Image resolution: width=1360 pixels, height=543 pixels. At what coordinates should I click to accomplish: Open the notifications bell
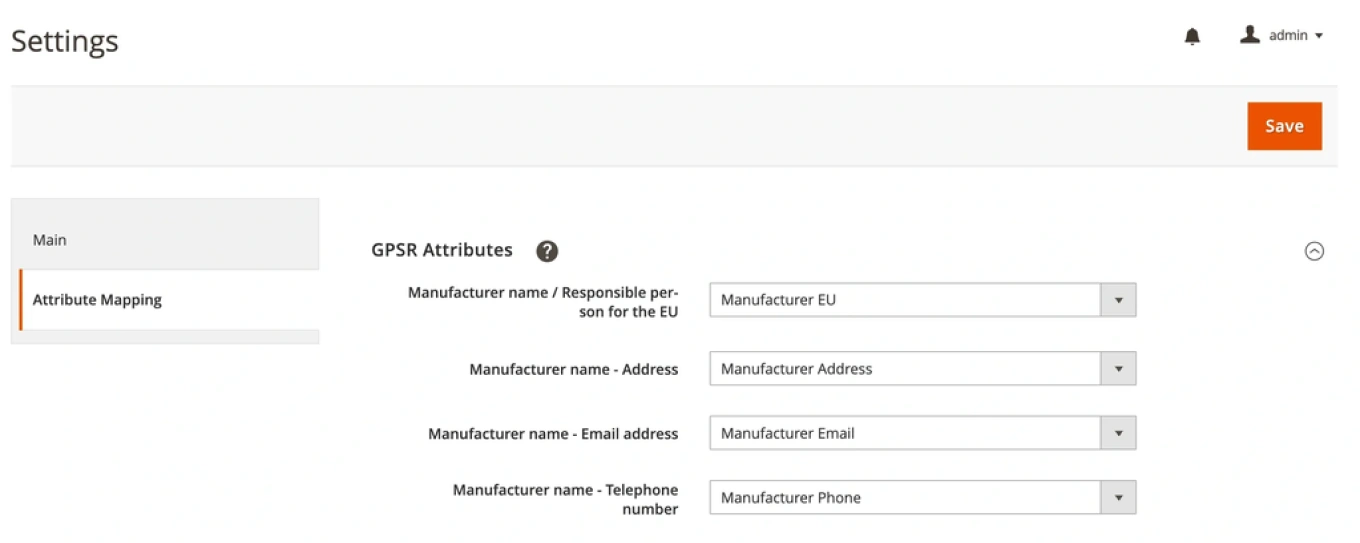click(1192, 37)
